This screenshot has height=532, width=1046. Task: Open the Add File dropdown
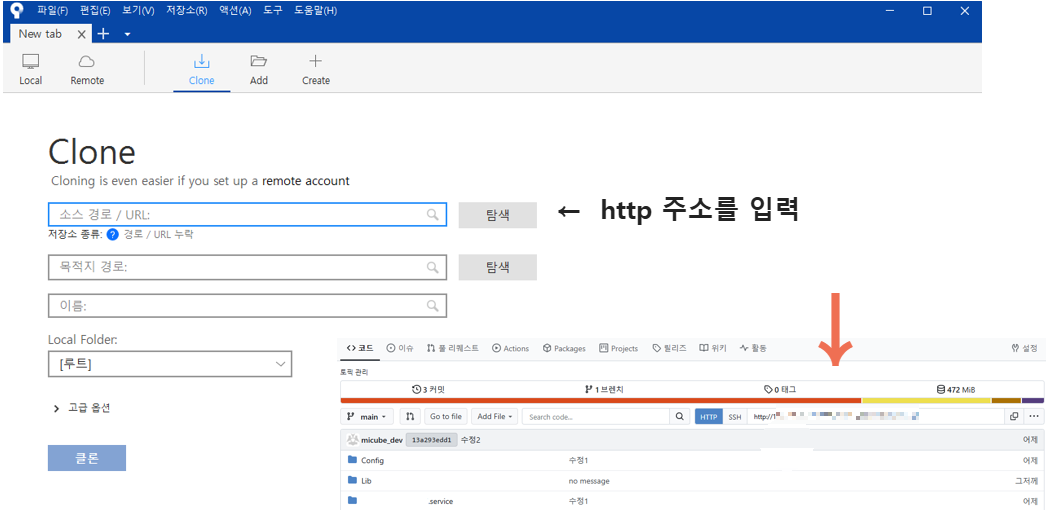pyautogui.click(x=494, y=417)
